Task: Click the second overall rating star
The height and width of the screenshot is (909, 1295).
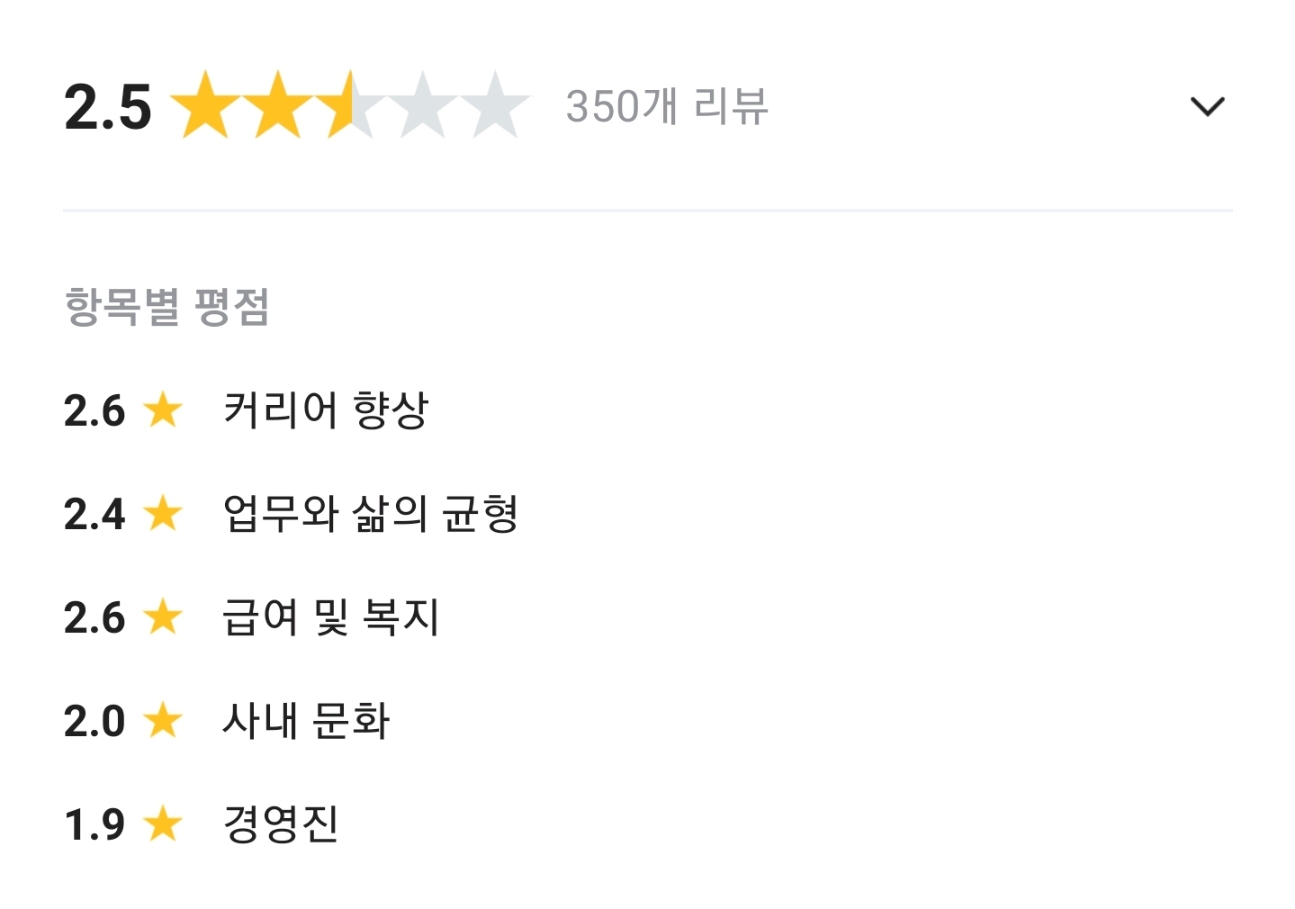Action: tap(278, 104)
